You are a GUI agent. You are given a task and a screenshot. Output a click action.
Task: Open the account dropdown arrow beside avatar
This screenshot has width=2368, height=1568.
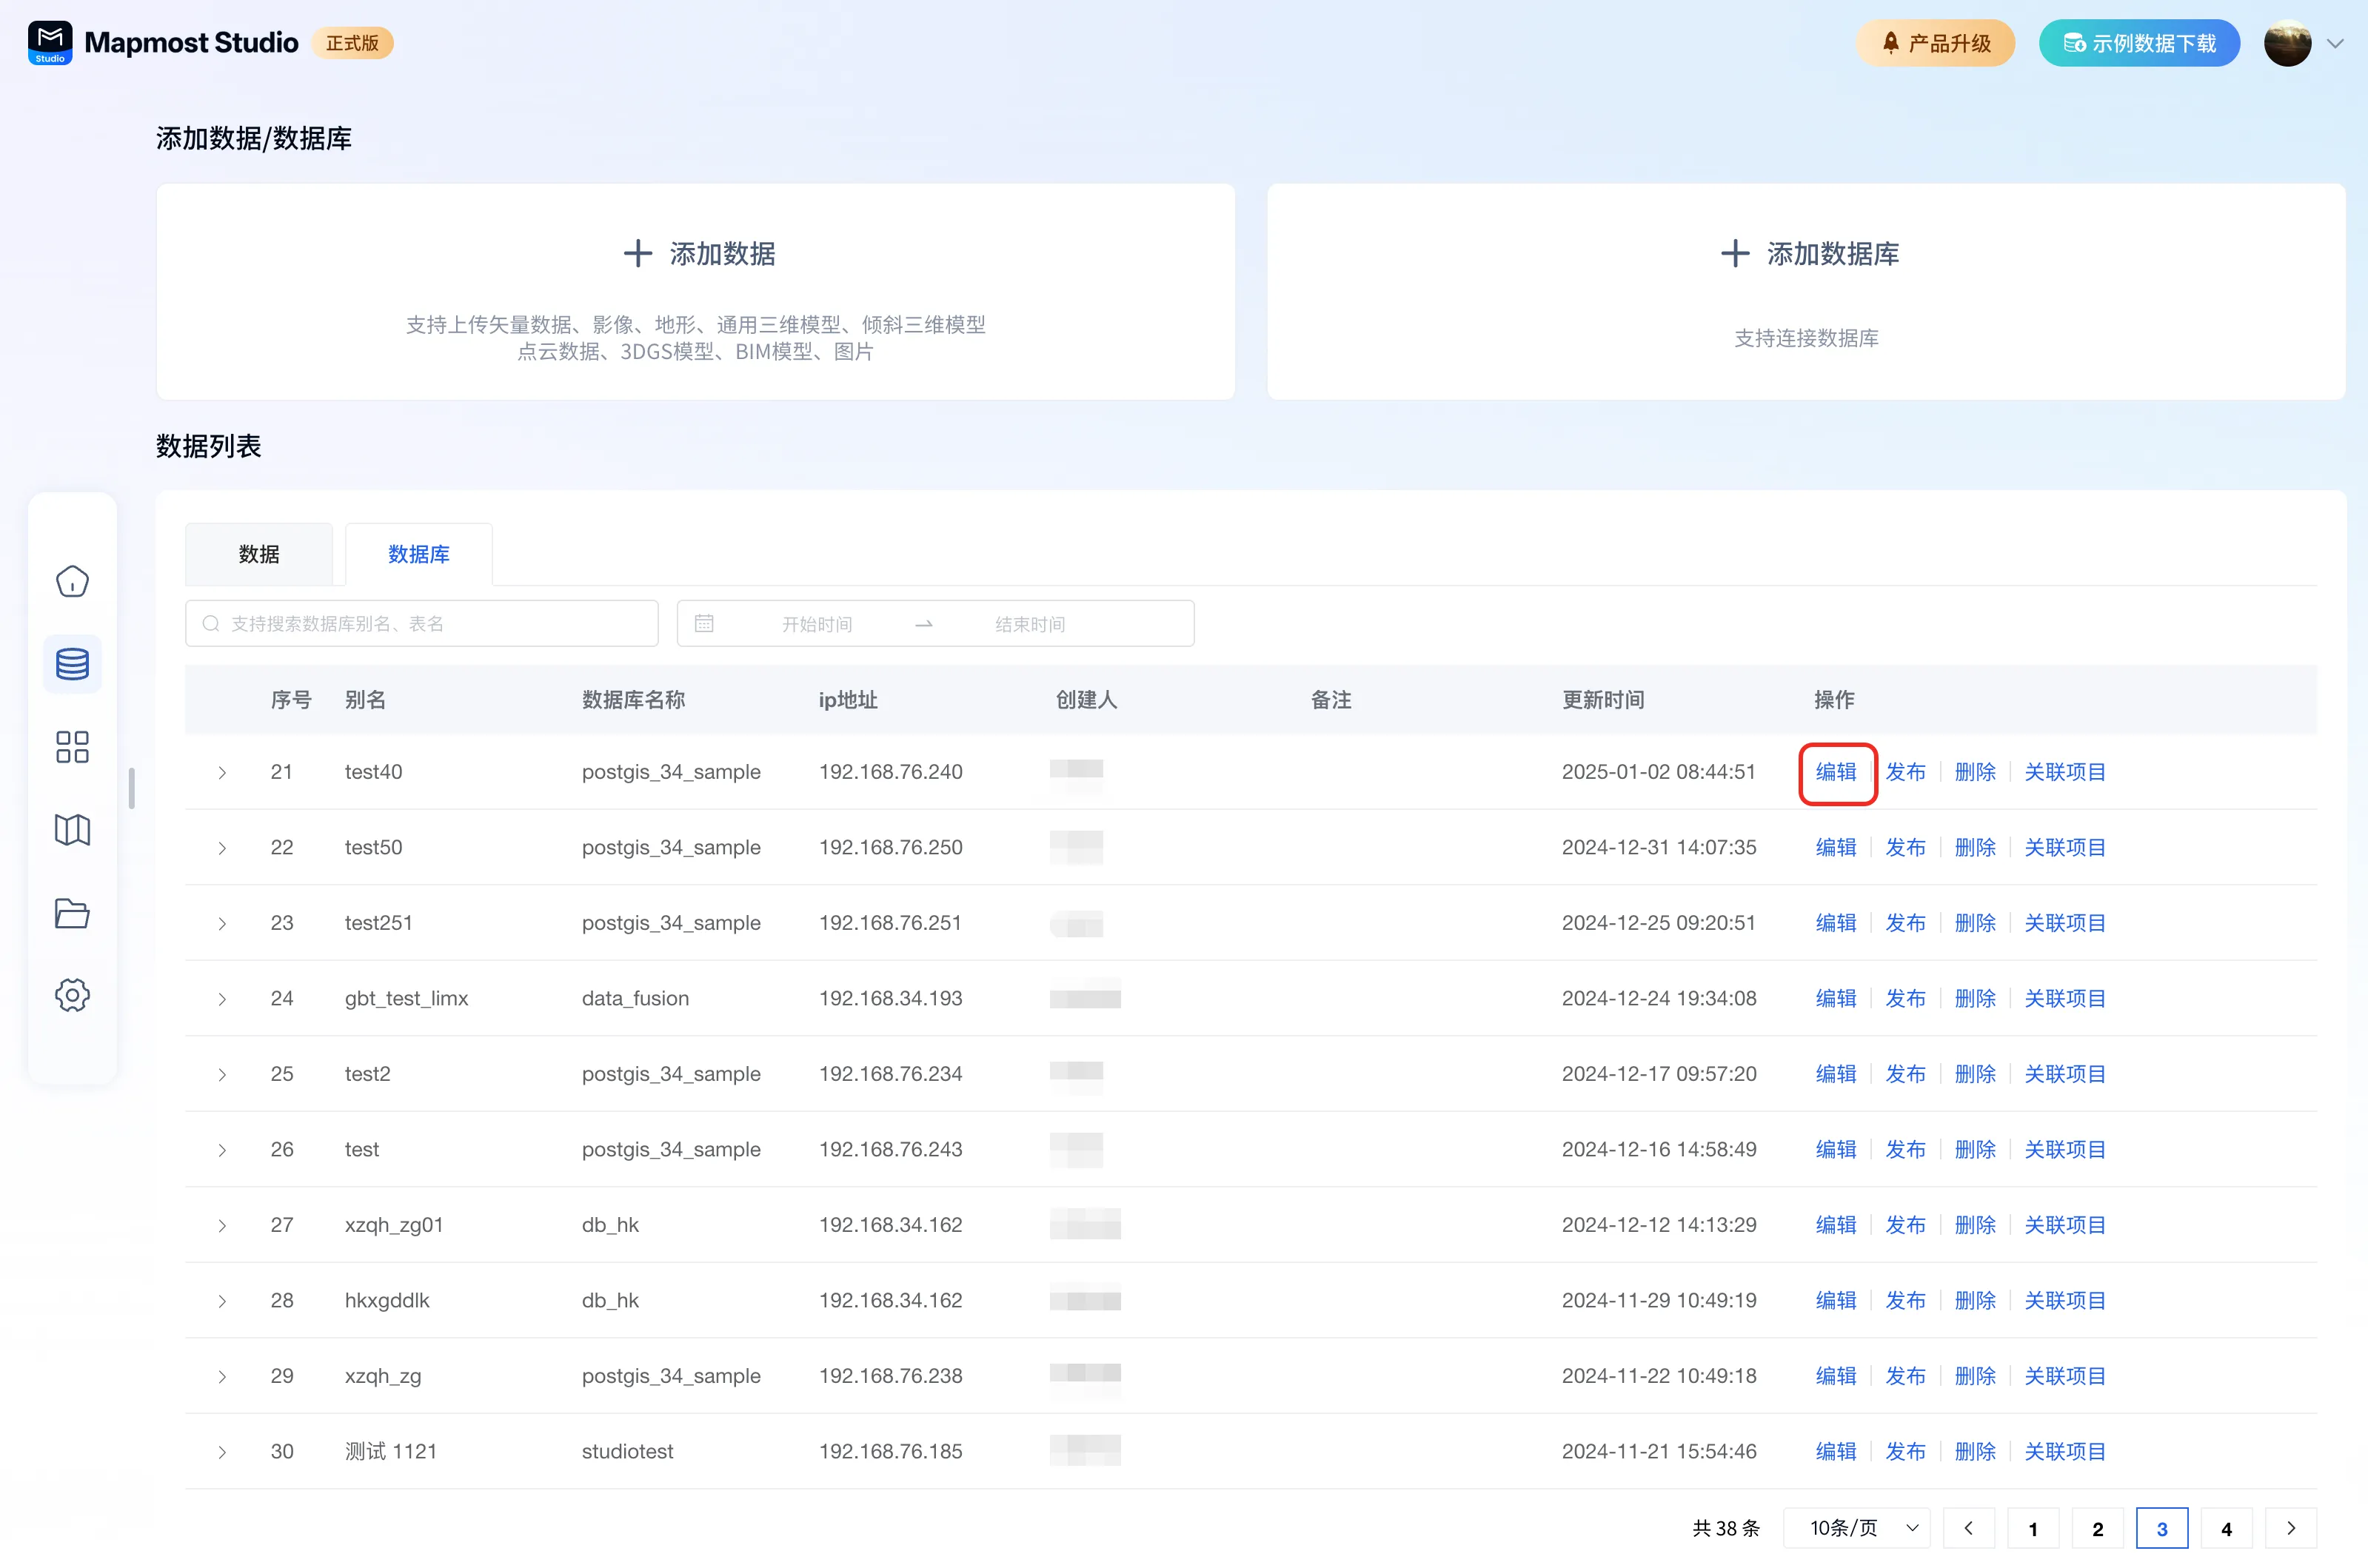click(2336, 43)
